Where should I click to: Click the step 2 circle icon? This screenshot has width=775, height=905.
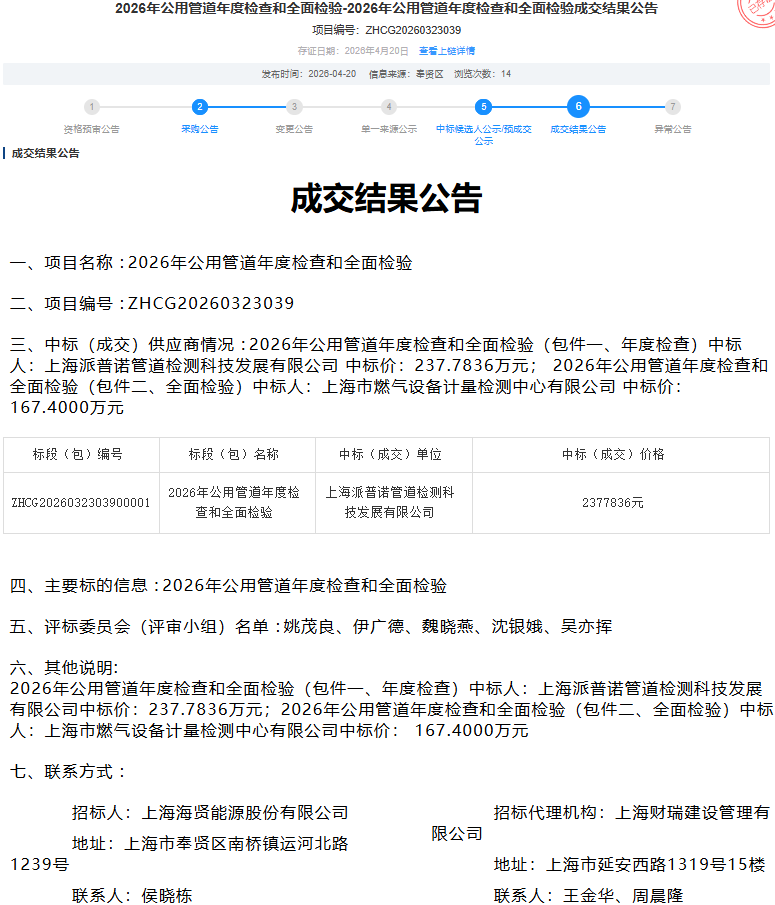(200, 107)
